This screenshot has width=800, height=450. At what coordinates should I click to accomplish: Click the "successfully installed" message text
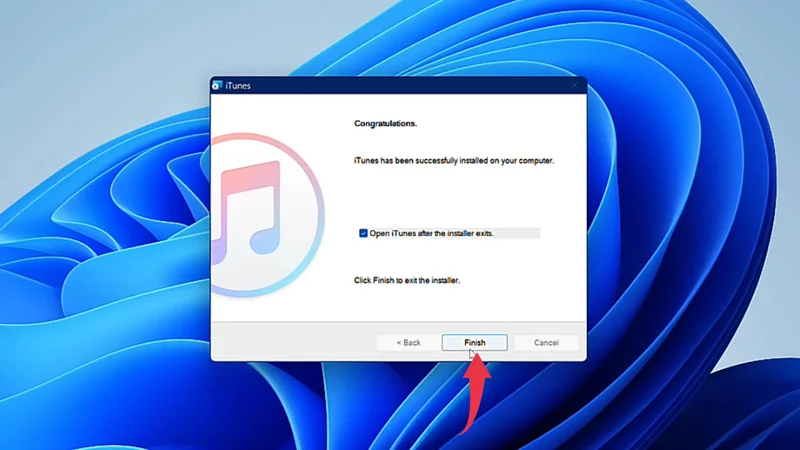point(454,160)
